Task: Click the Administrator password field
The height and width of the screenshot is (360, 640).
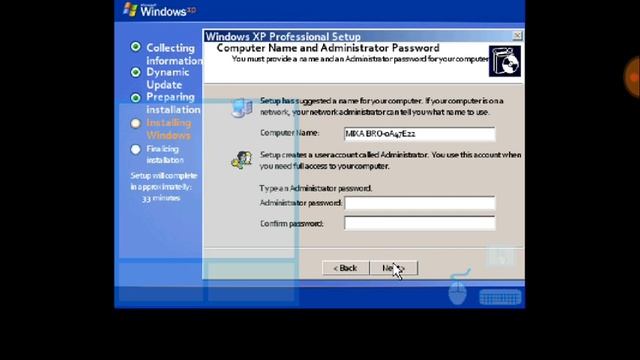Action: point(420,203)
